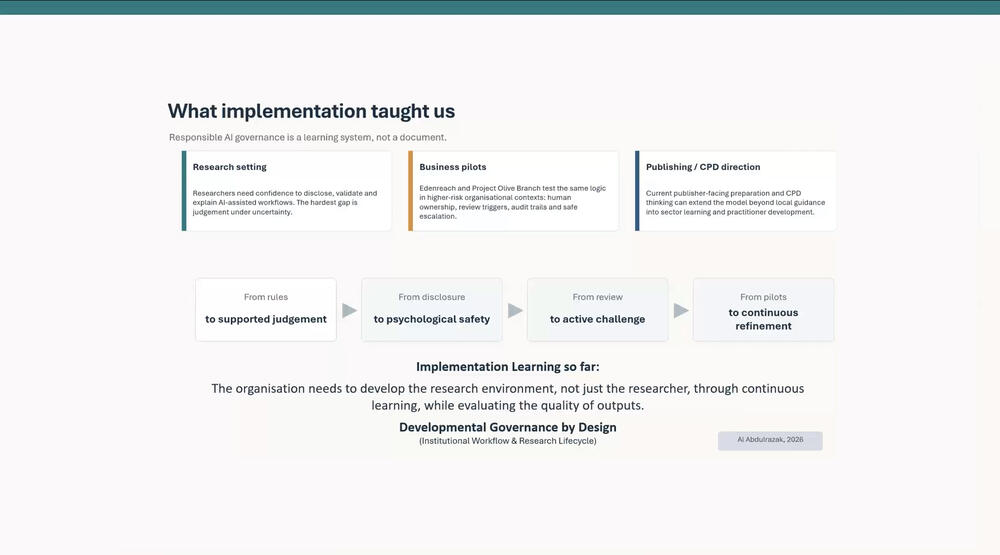1000x555 pixels.
Task: Click the 'From review' label
Action: click(x=598, y=297)
